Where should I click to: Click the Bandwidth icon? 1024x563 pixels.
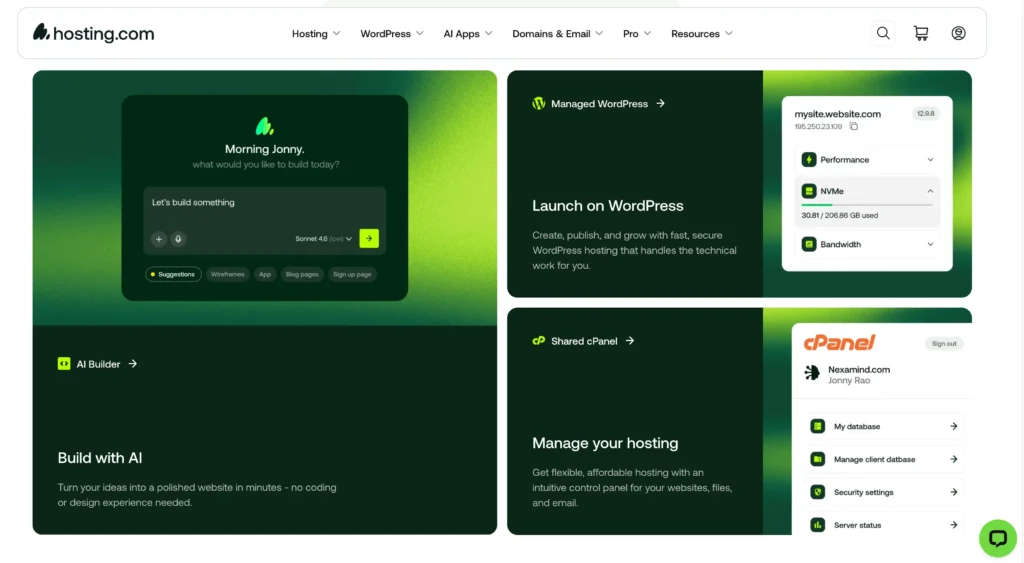click(x=808, y=244)
